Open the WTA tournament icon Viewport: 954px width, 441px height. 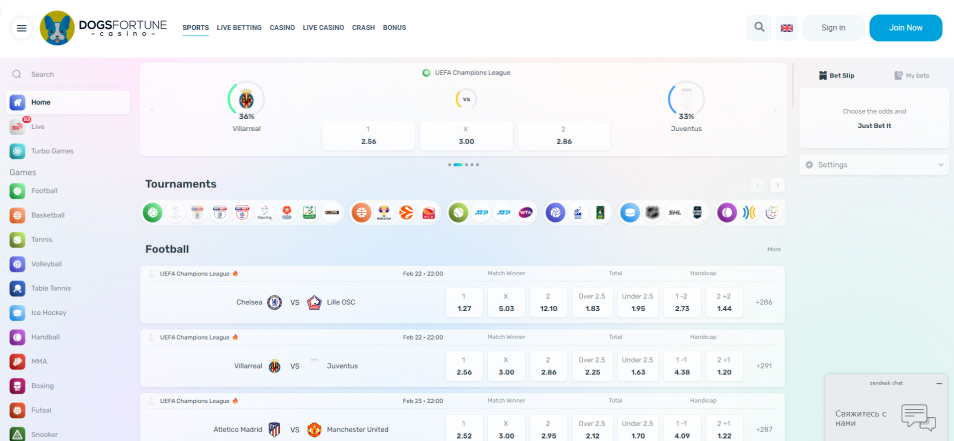click(525, 212)
